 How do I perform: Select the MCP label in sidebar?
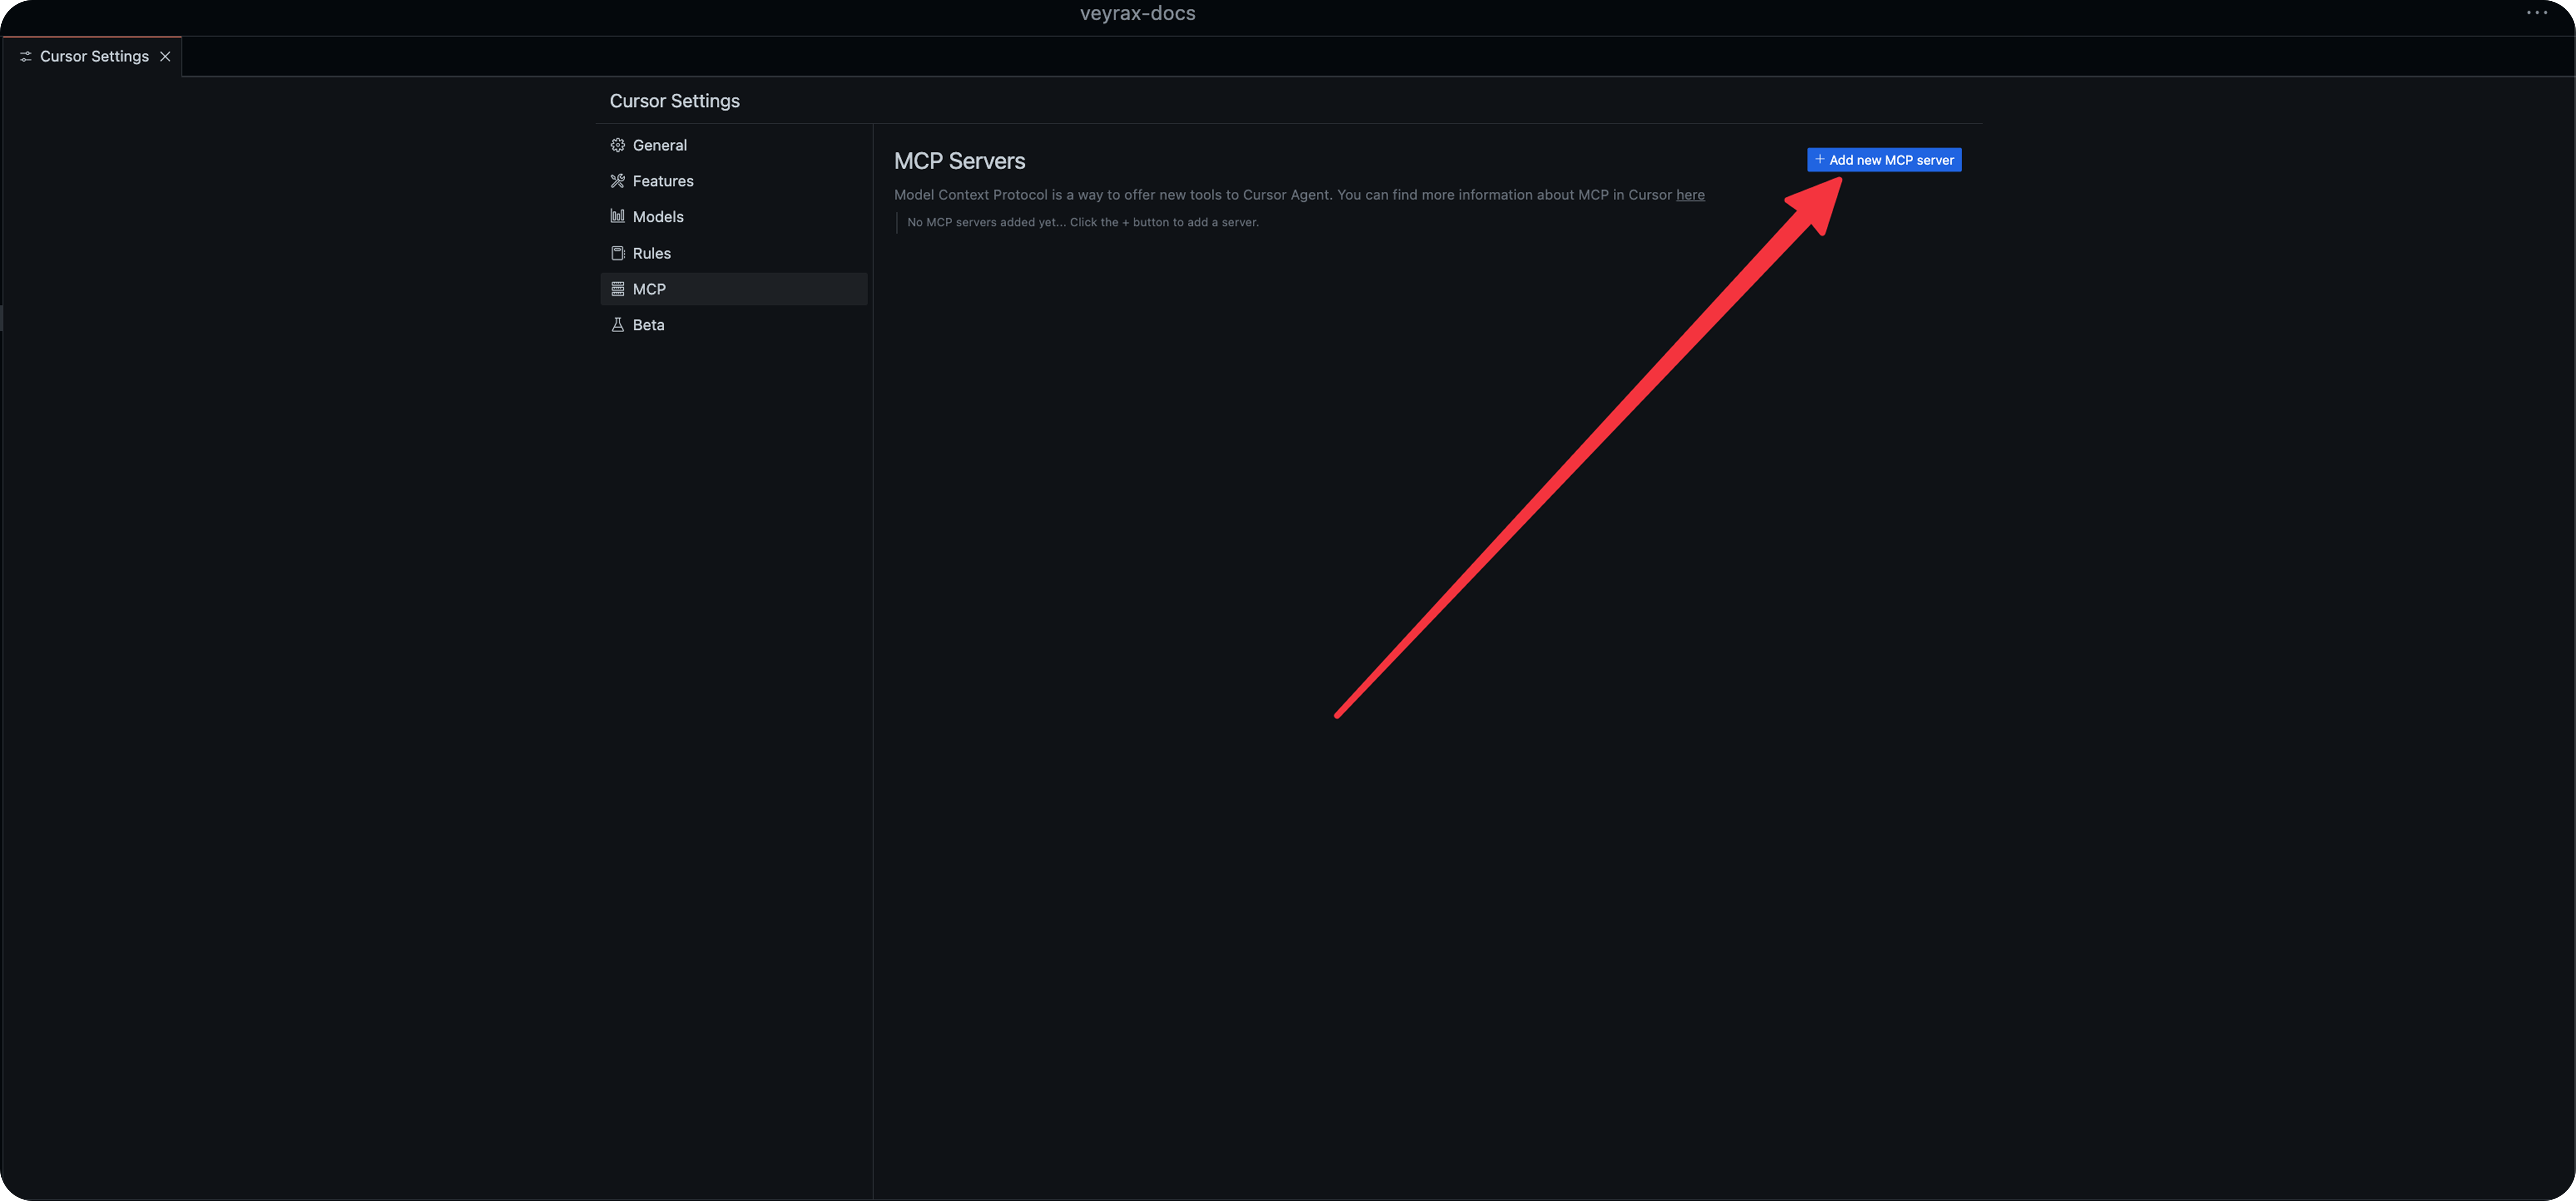[648, 289]
